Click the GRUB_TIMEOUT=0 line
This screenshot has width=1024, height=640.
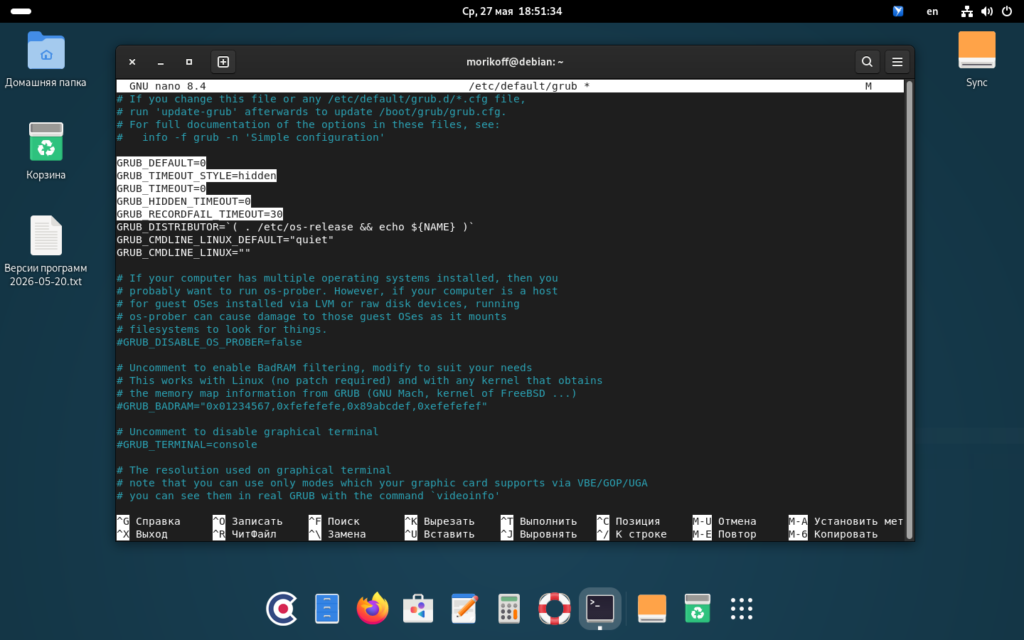161,189
